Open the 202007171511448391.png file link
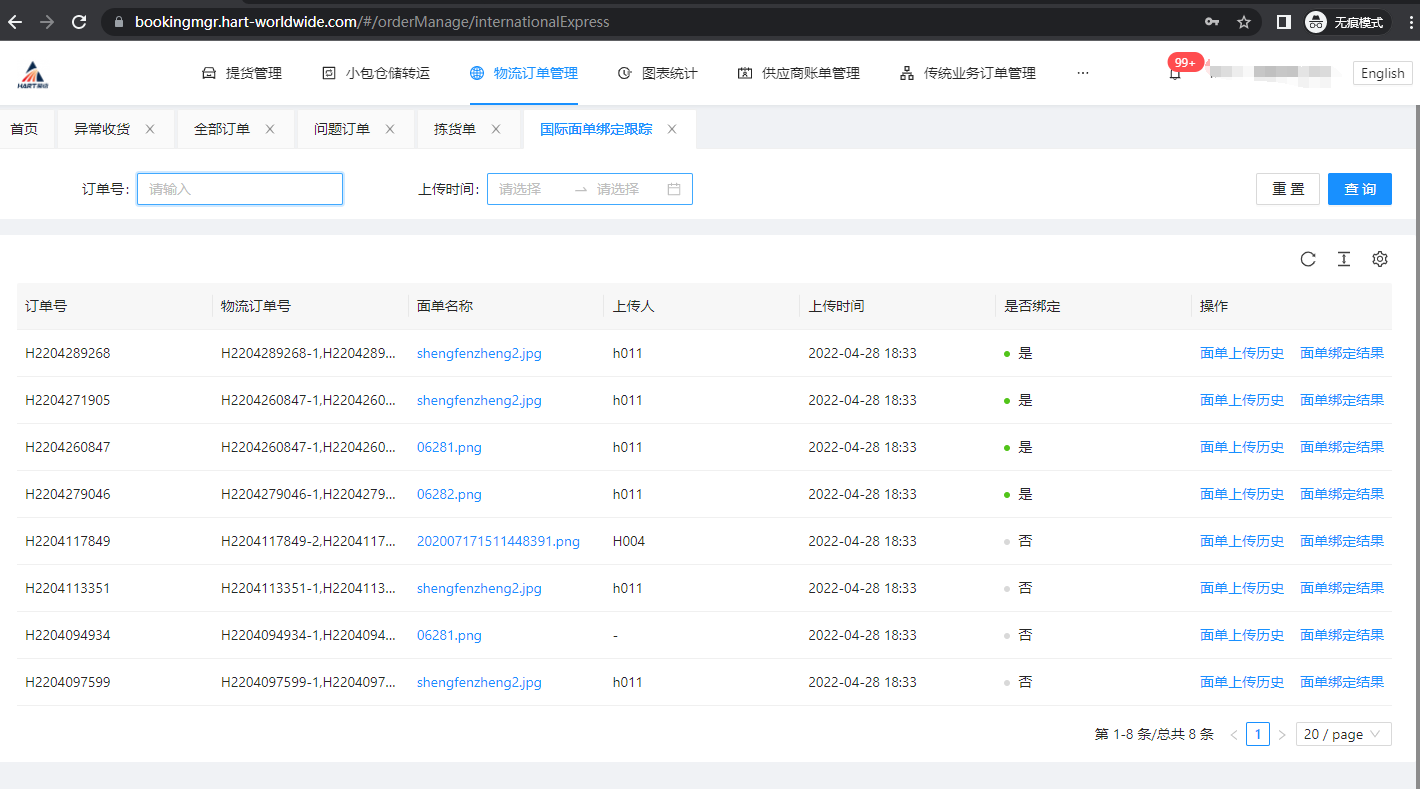Screen dimensions: 1420x789 coord(498,541)
